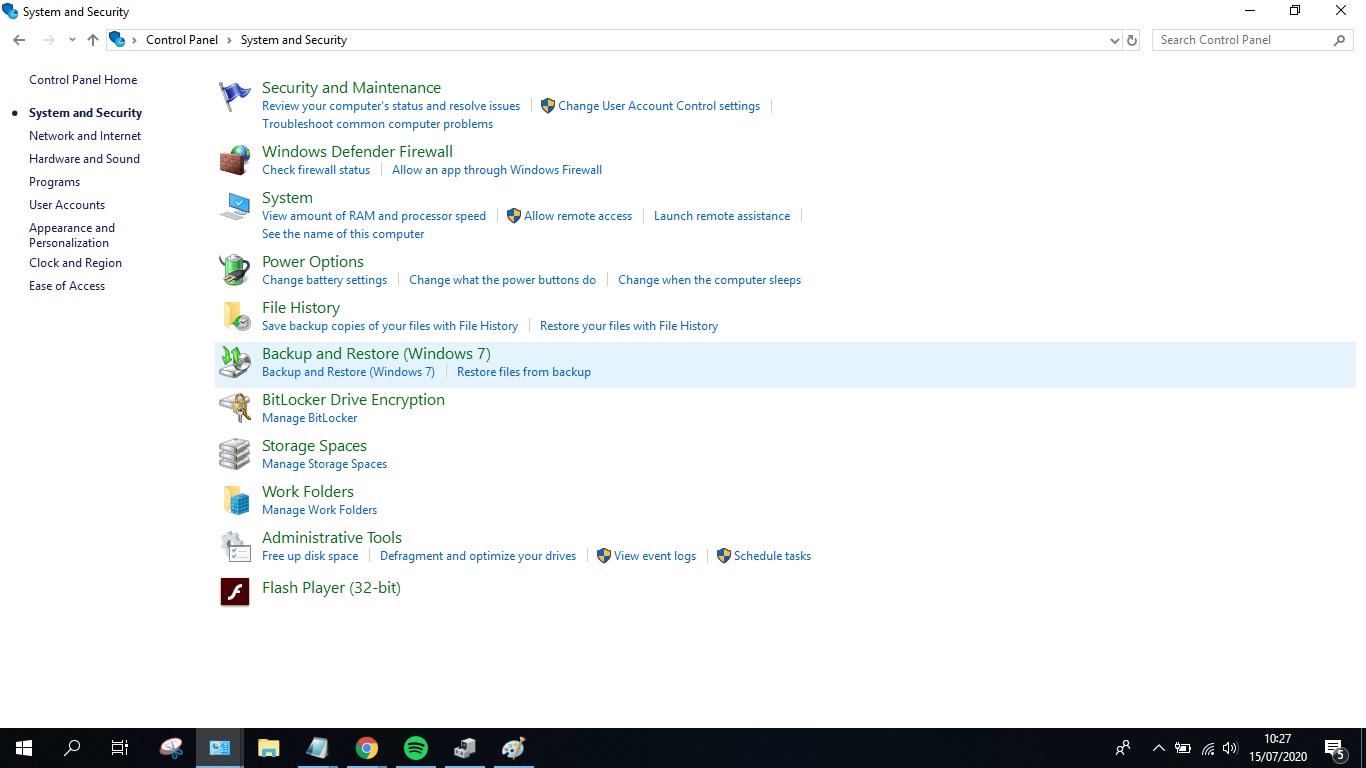Image resolution: width=1366 pixels, height=768 pixels.
Task: Open taskbar Search magnifier
Action: 72,748
